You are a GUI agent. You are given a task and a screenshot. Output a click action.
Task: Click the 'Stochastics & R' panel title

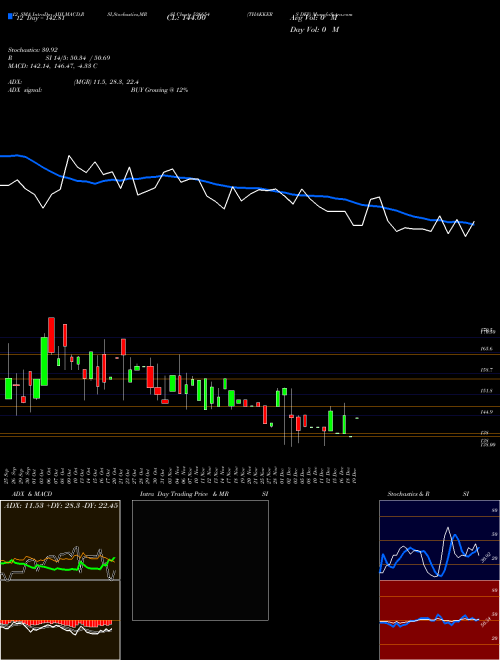pyautogui.click(x=409, y=494)
